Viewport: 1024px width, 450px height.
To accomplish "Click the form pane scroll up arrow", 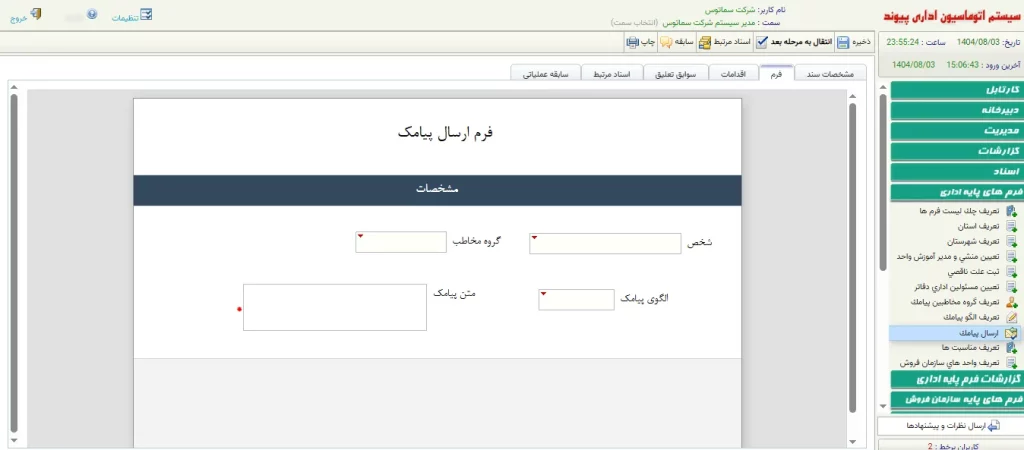I will pyautogui.click(x=852, y=97).
